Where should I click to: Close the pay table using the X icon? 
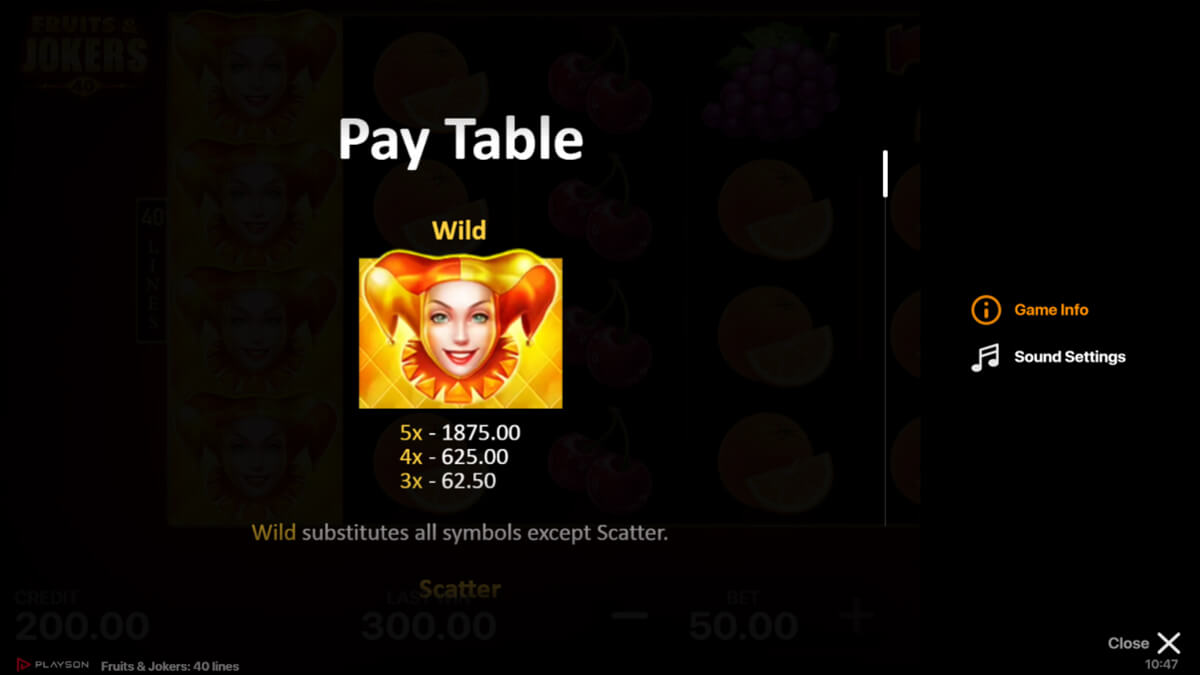click(1169, 643)
